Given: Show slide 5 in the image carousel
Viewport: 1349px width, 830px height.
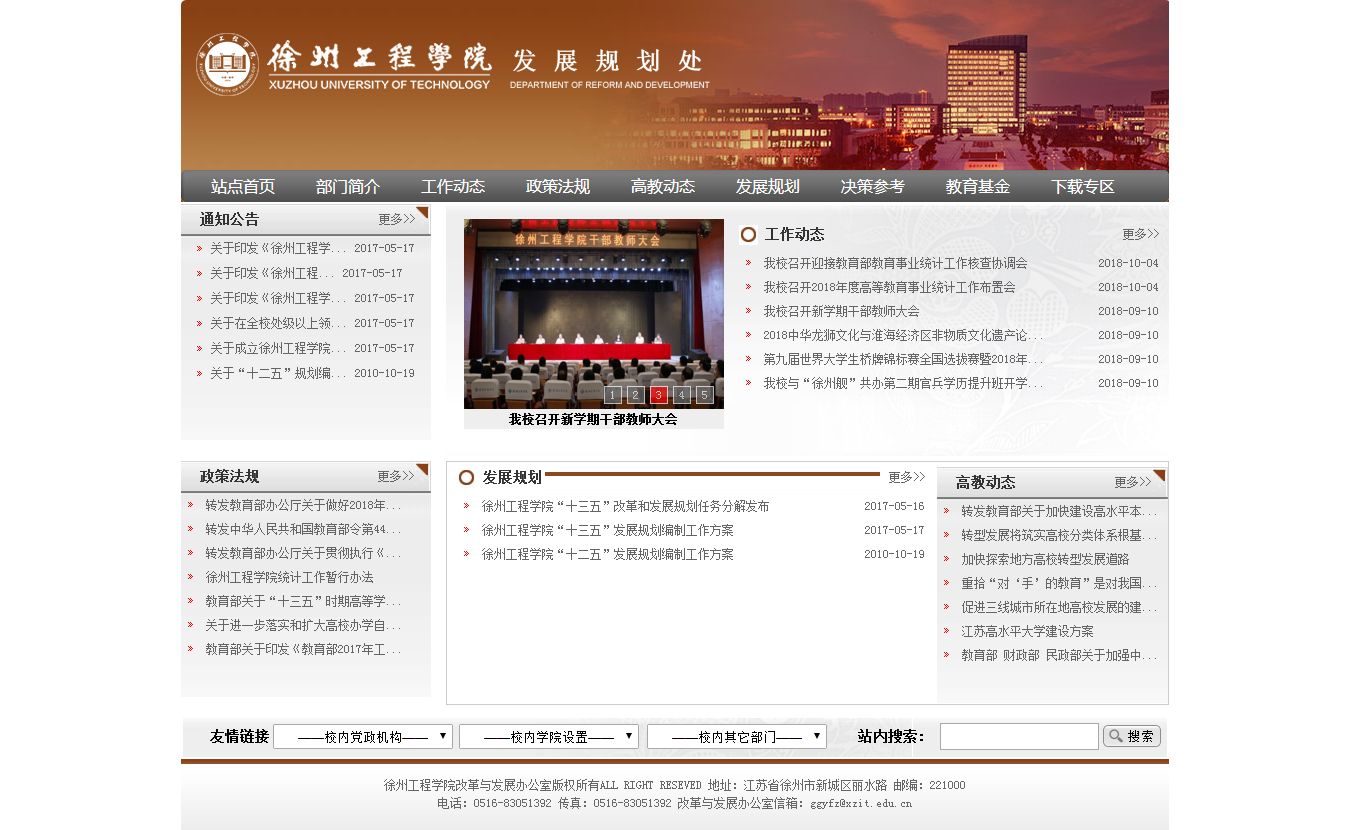Looking at the screenshot, I should [x=704, y=395].
